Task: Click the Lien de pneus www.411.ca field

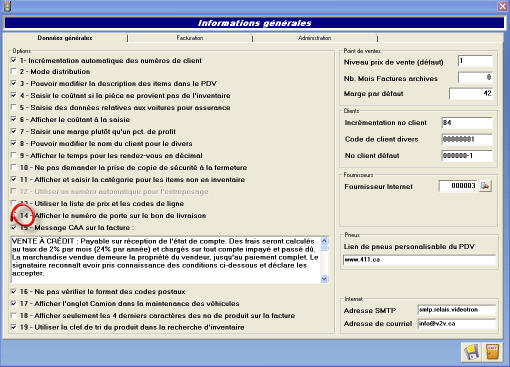Action: pyautogui.click(x=419, y=260)
